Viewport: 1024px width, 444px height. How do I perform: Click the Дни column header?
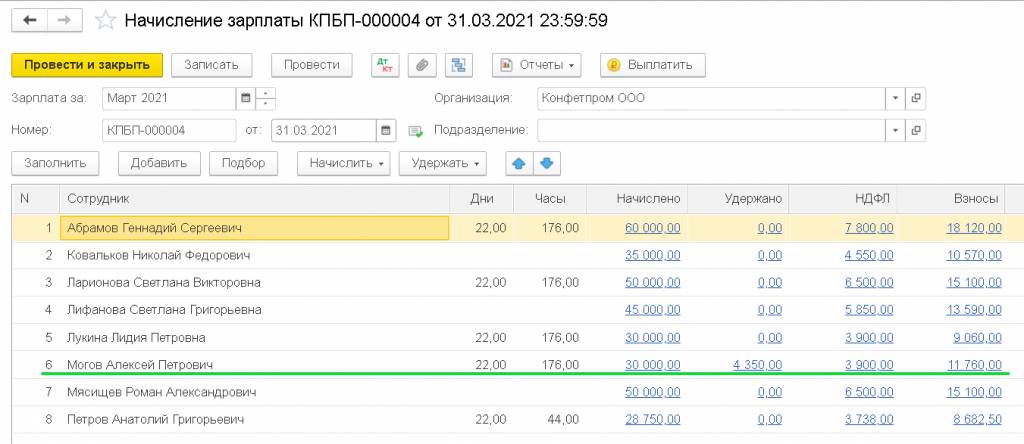tap(482, 198)
